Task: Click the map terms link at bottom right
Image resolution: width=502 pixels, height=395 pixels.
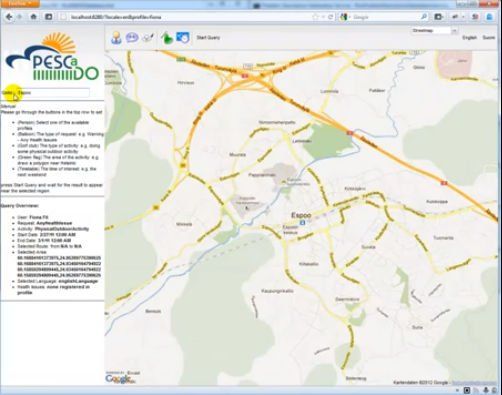Action: tap(475, 383)
